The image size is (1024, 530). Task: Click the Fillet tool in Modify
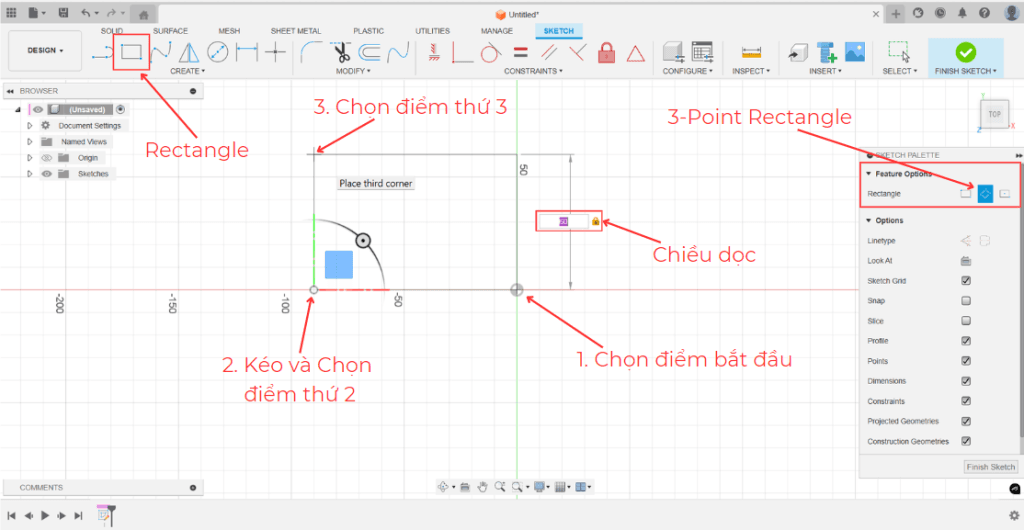coord(311,52)
